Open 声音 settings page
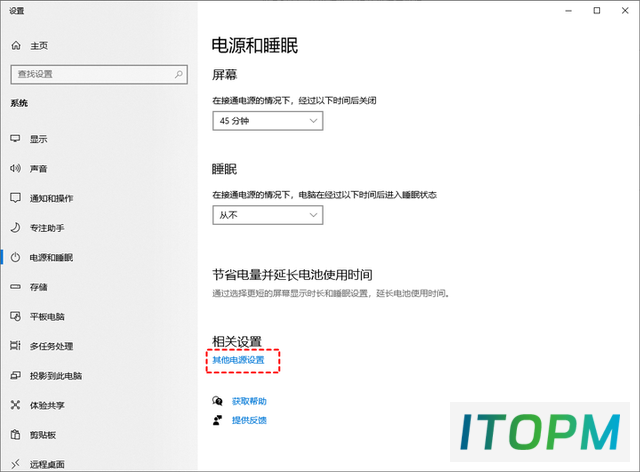 pos(38,169)
